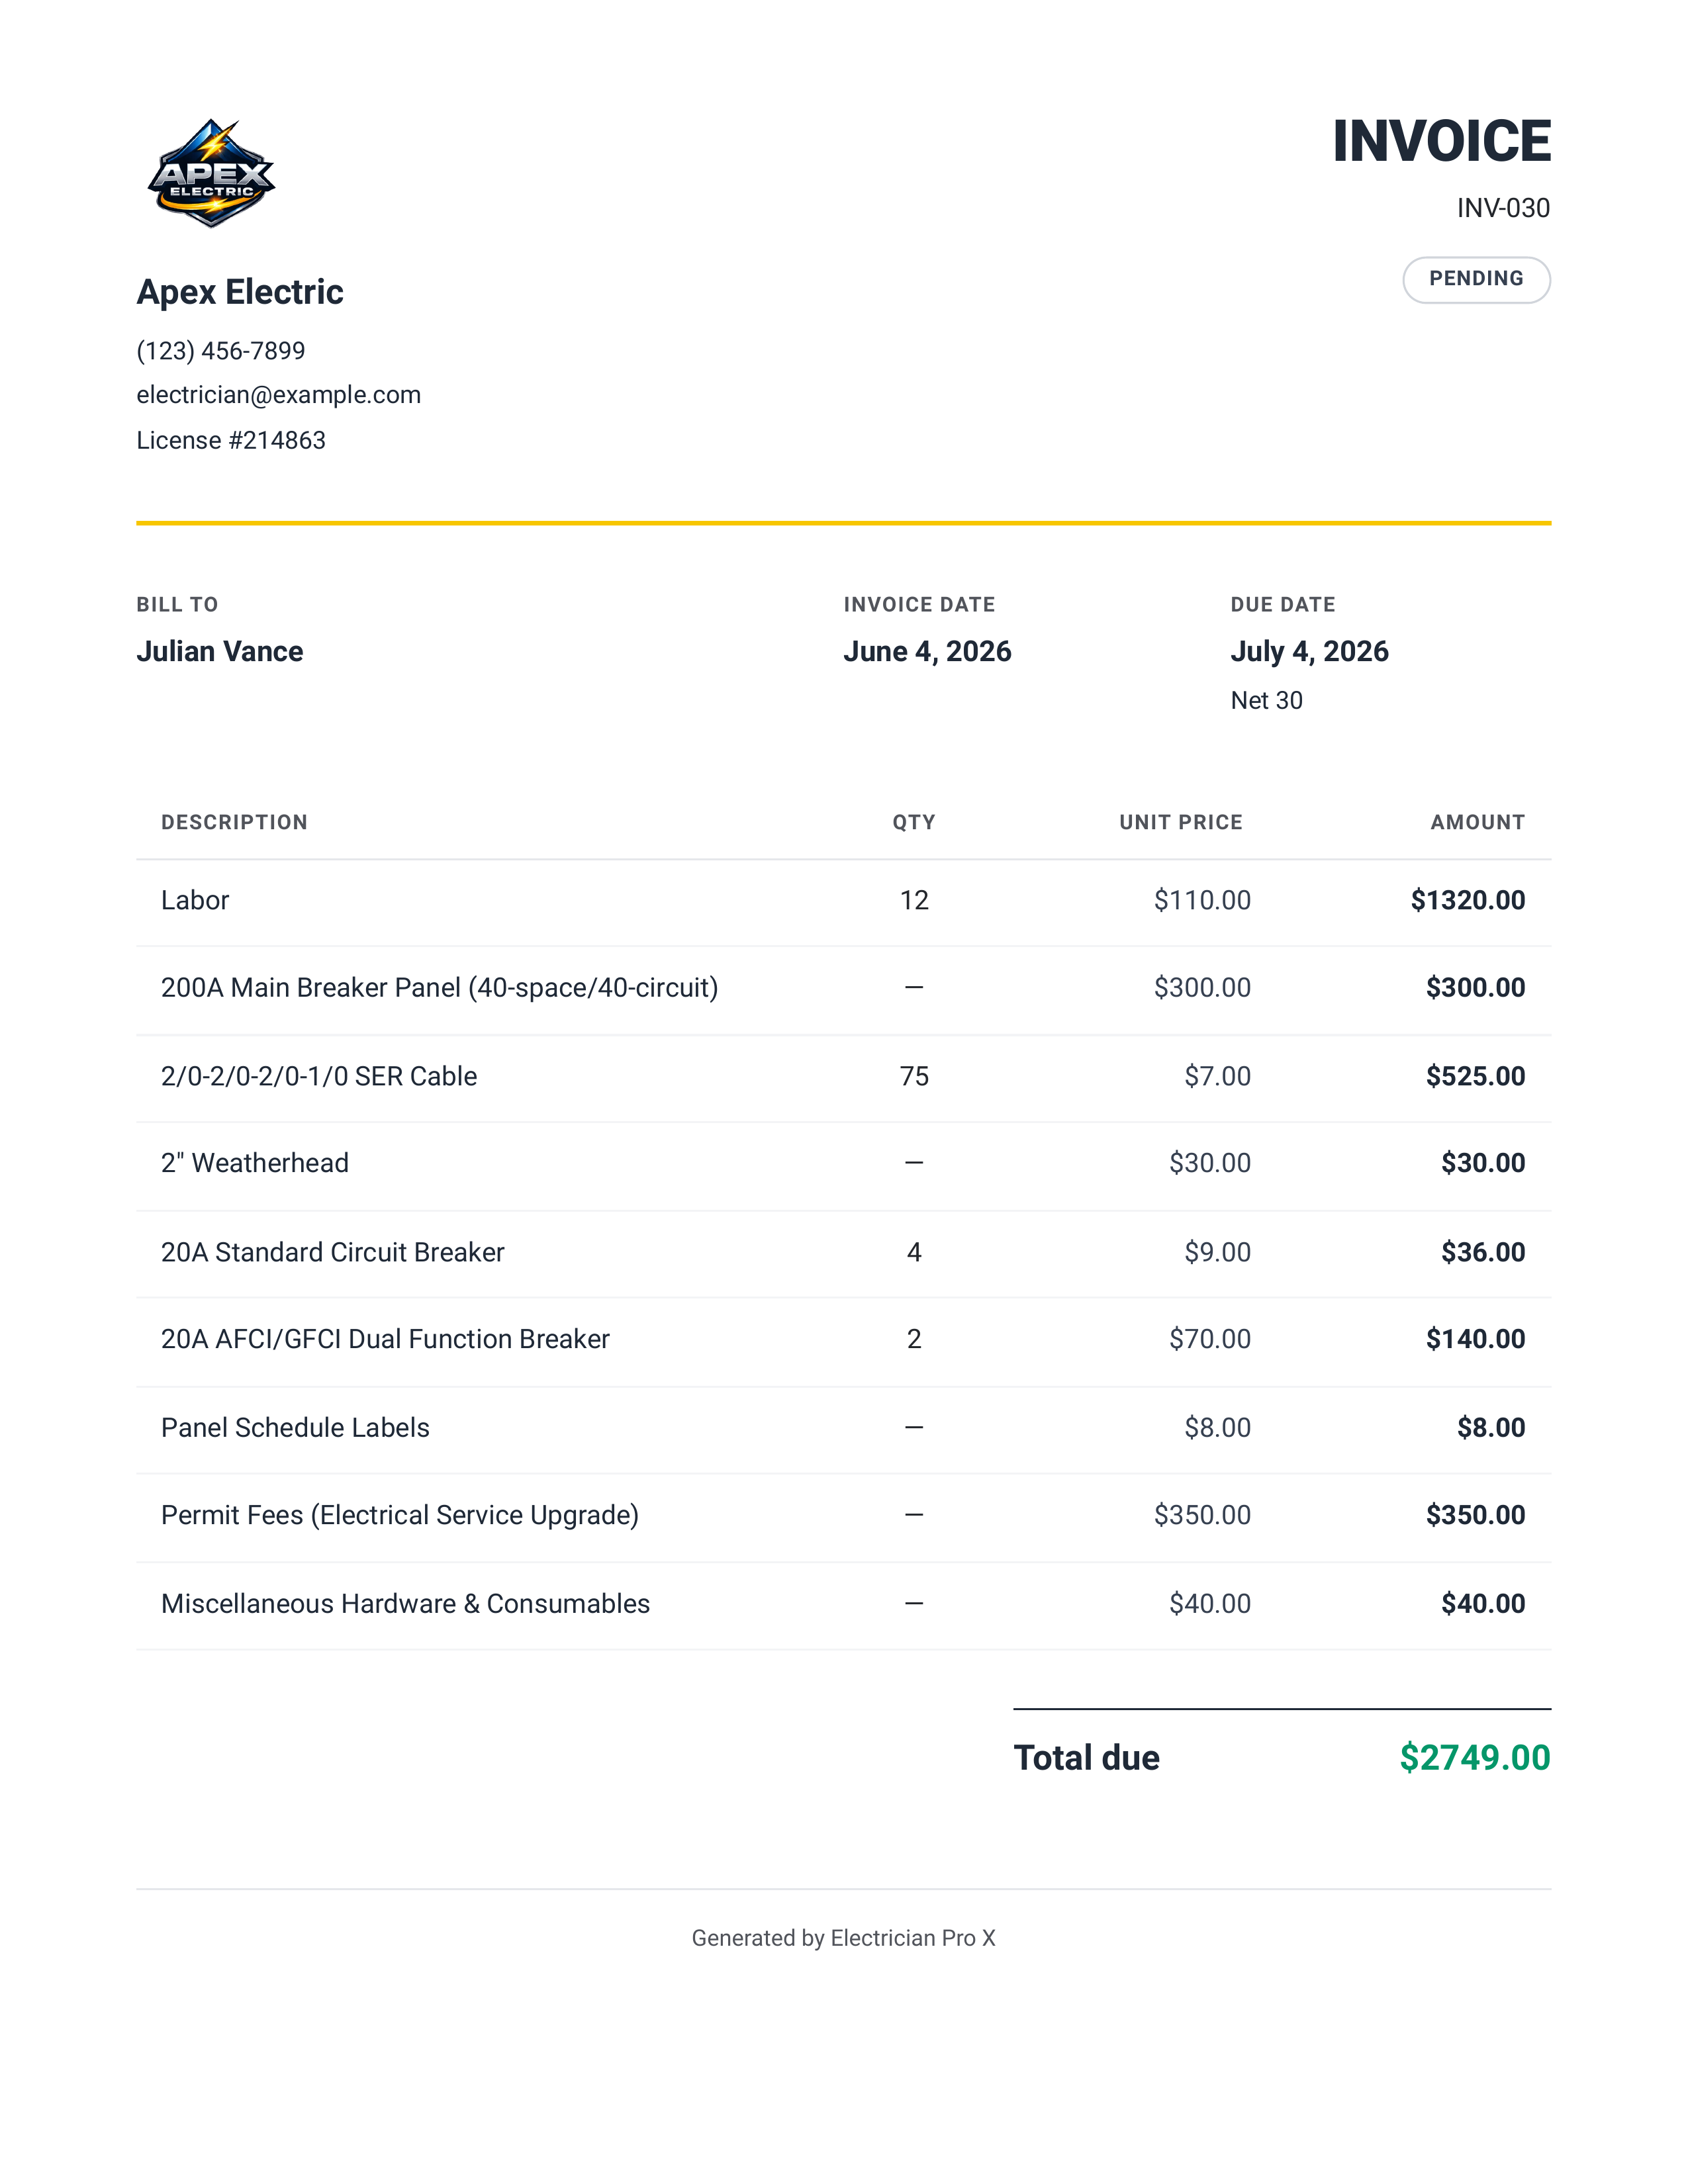Click the SER Cable quantity 75

[914, 1076]
